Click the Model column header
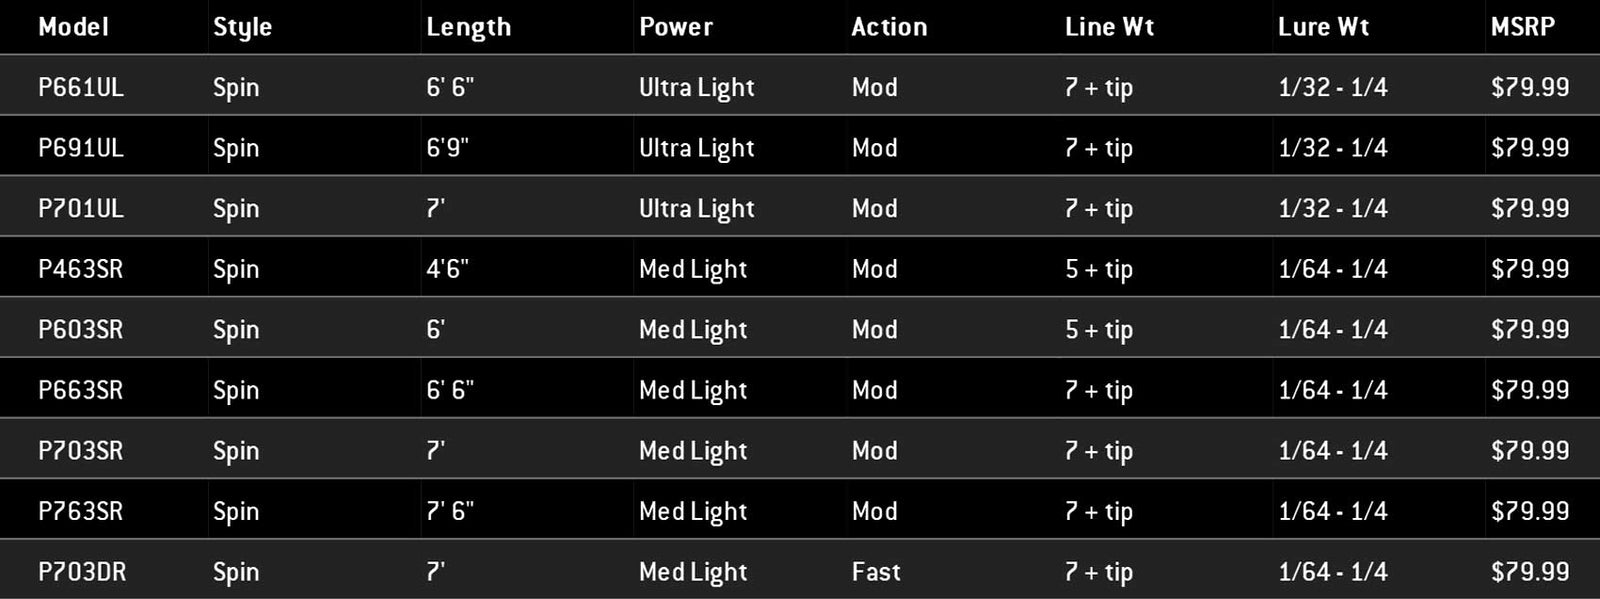 coord(73,27)
